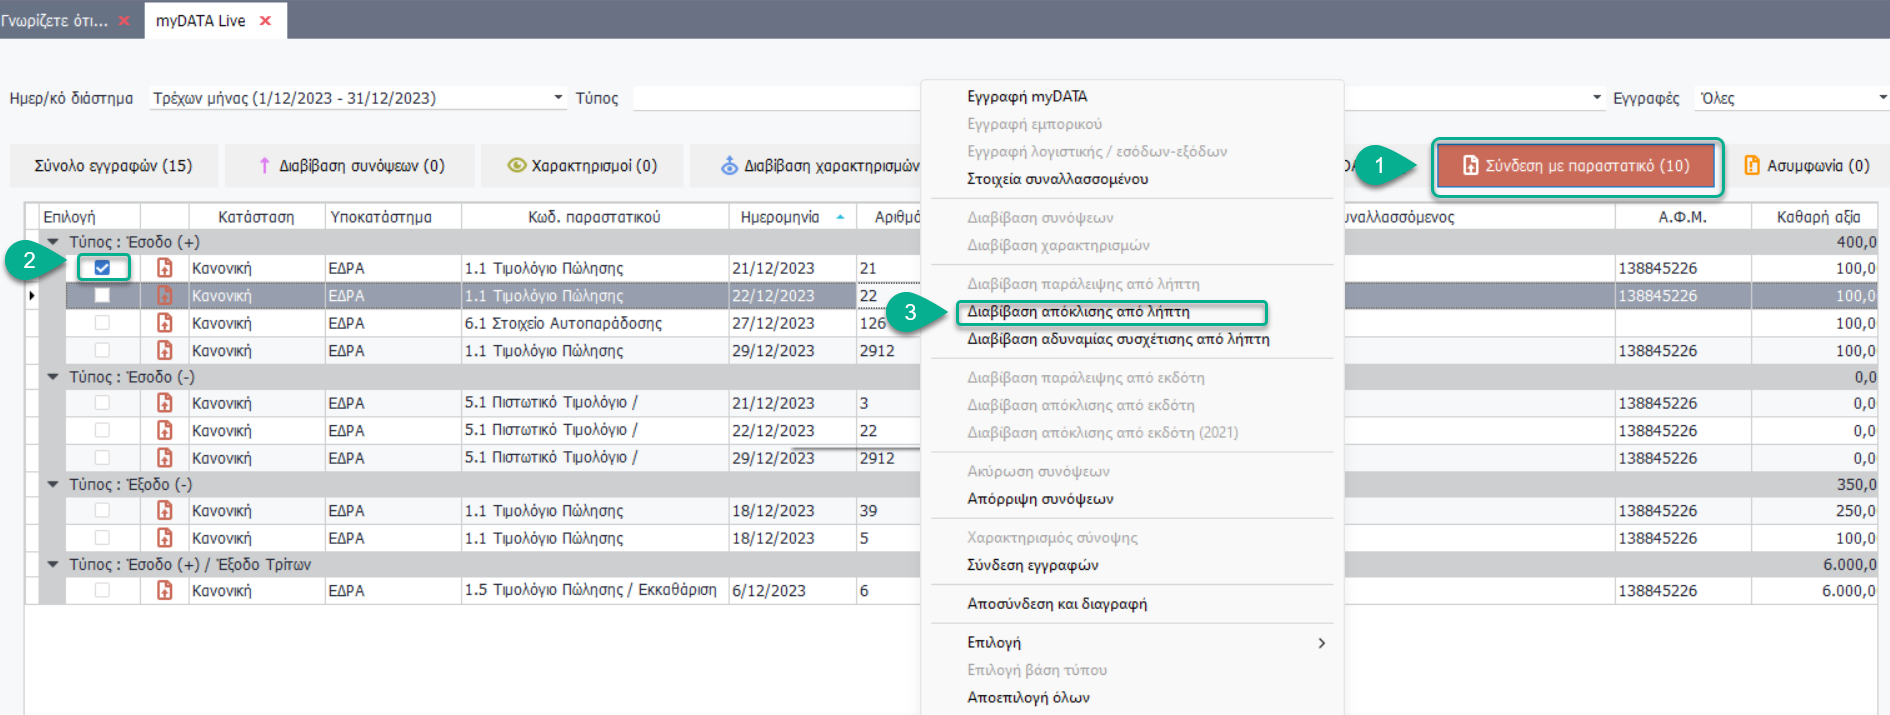
Task: Click the eye icon on Χαρακτηρισμοί button
Action: pyautogui.click(x=516, y=166)
